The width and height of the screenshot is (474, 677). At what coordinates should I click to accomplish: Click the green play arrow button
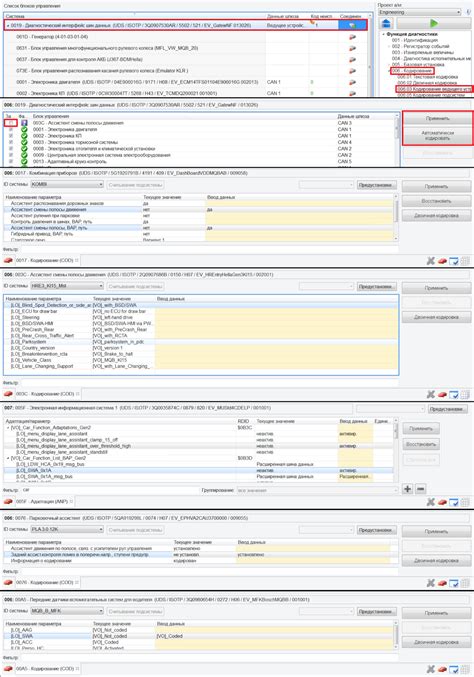434,23
